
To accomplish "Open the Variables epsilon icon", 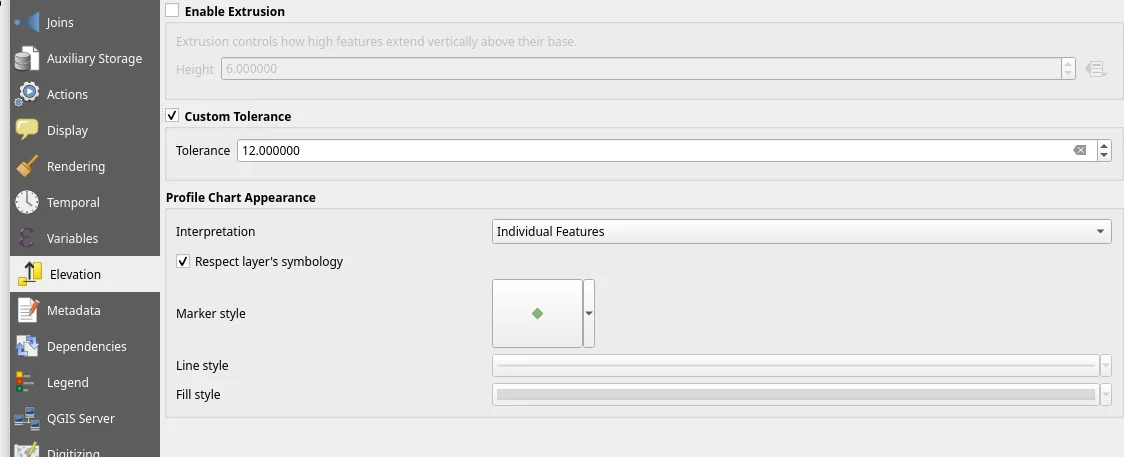I will (27, 239).
